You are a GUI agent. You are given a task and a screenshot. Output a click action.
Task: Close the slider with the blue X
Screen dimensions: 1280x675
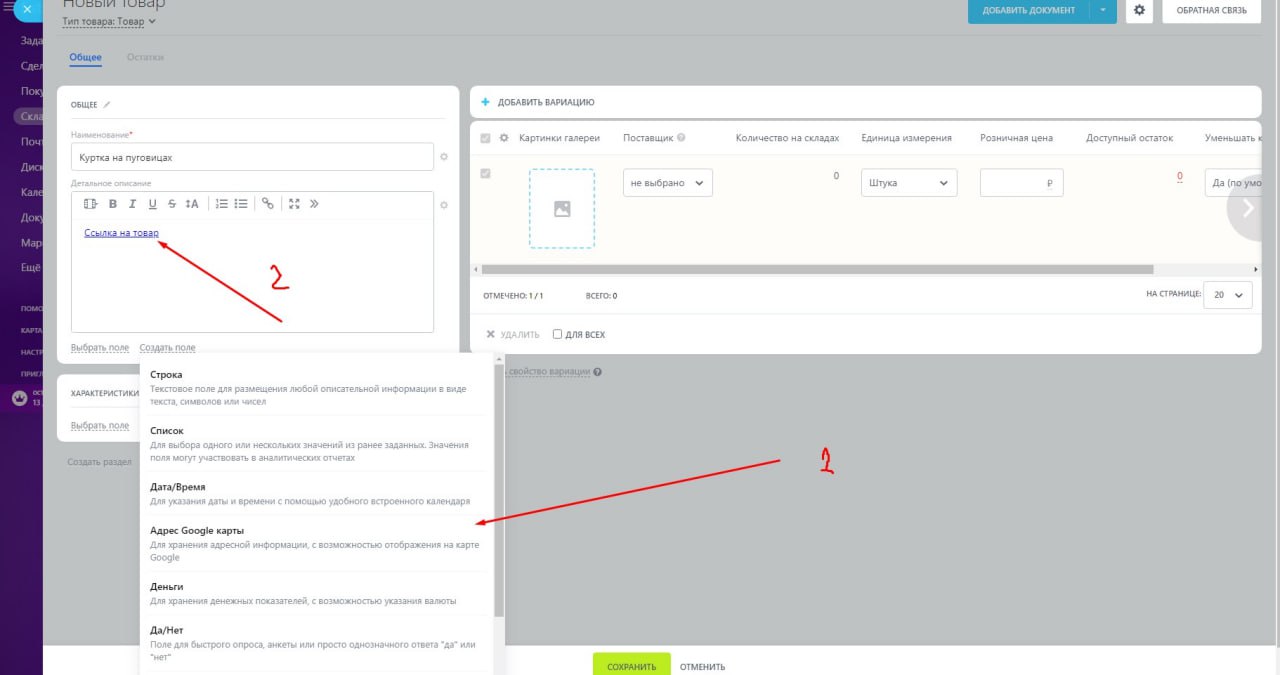click(x=28, y=9)
